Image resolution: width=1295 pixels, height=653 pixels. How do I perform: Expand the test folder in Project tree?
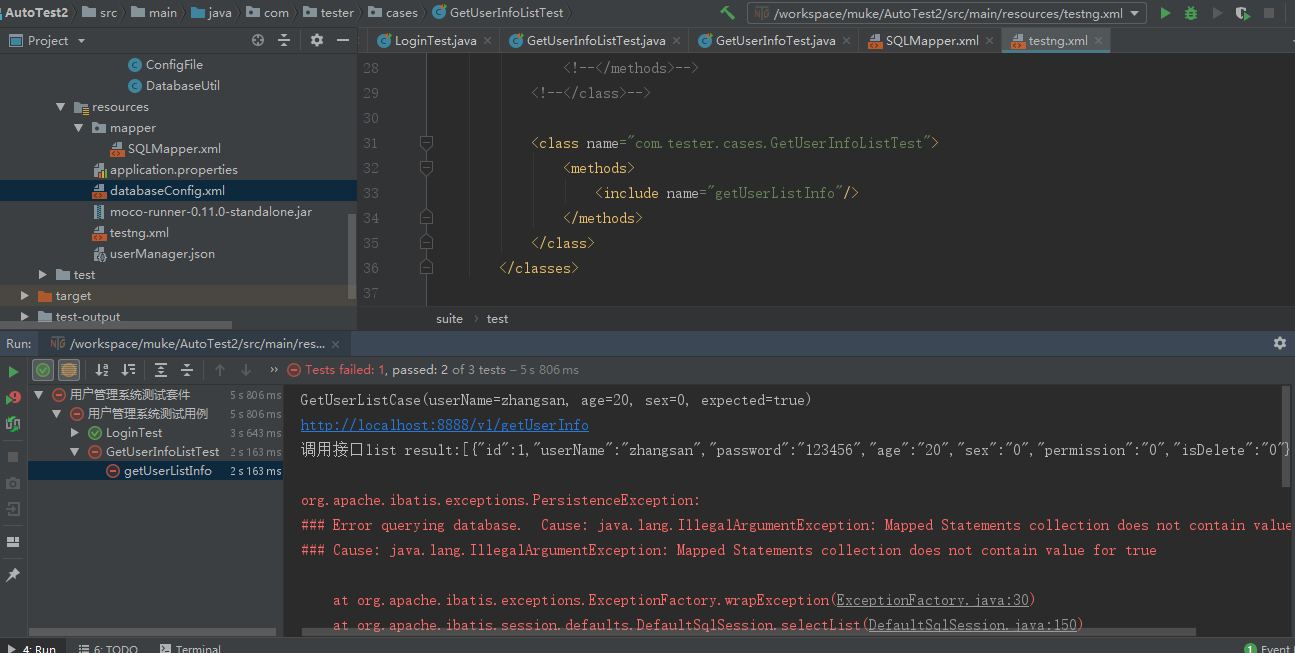(42, 275)
